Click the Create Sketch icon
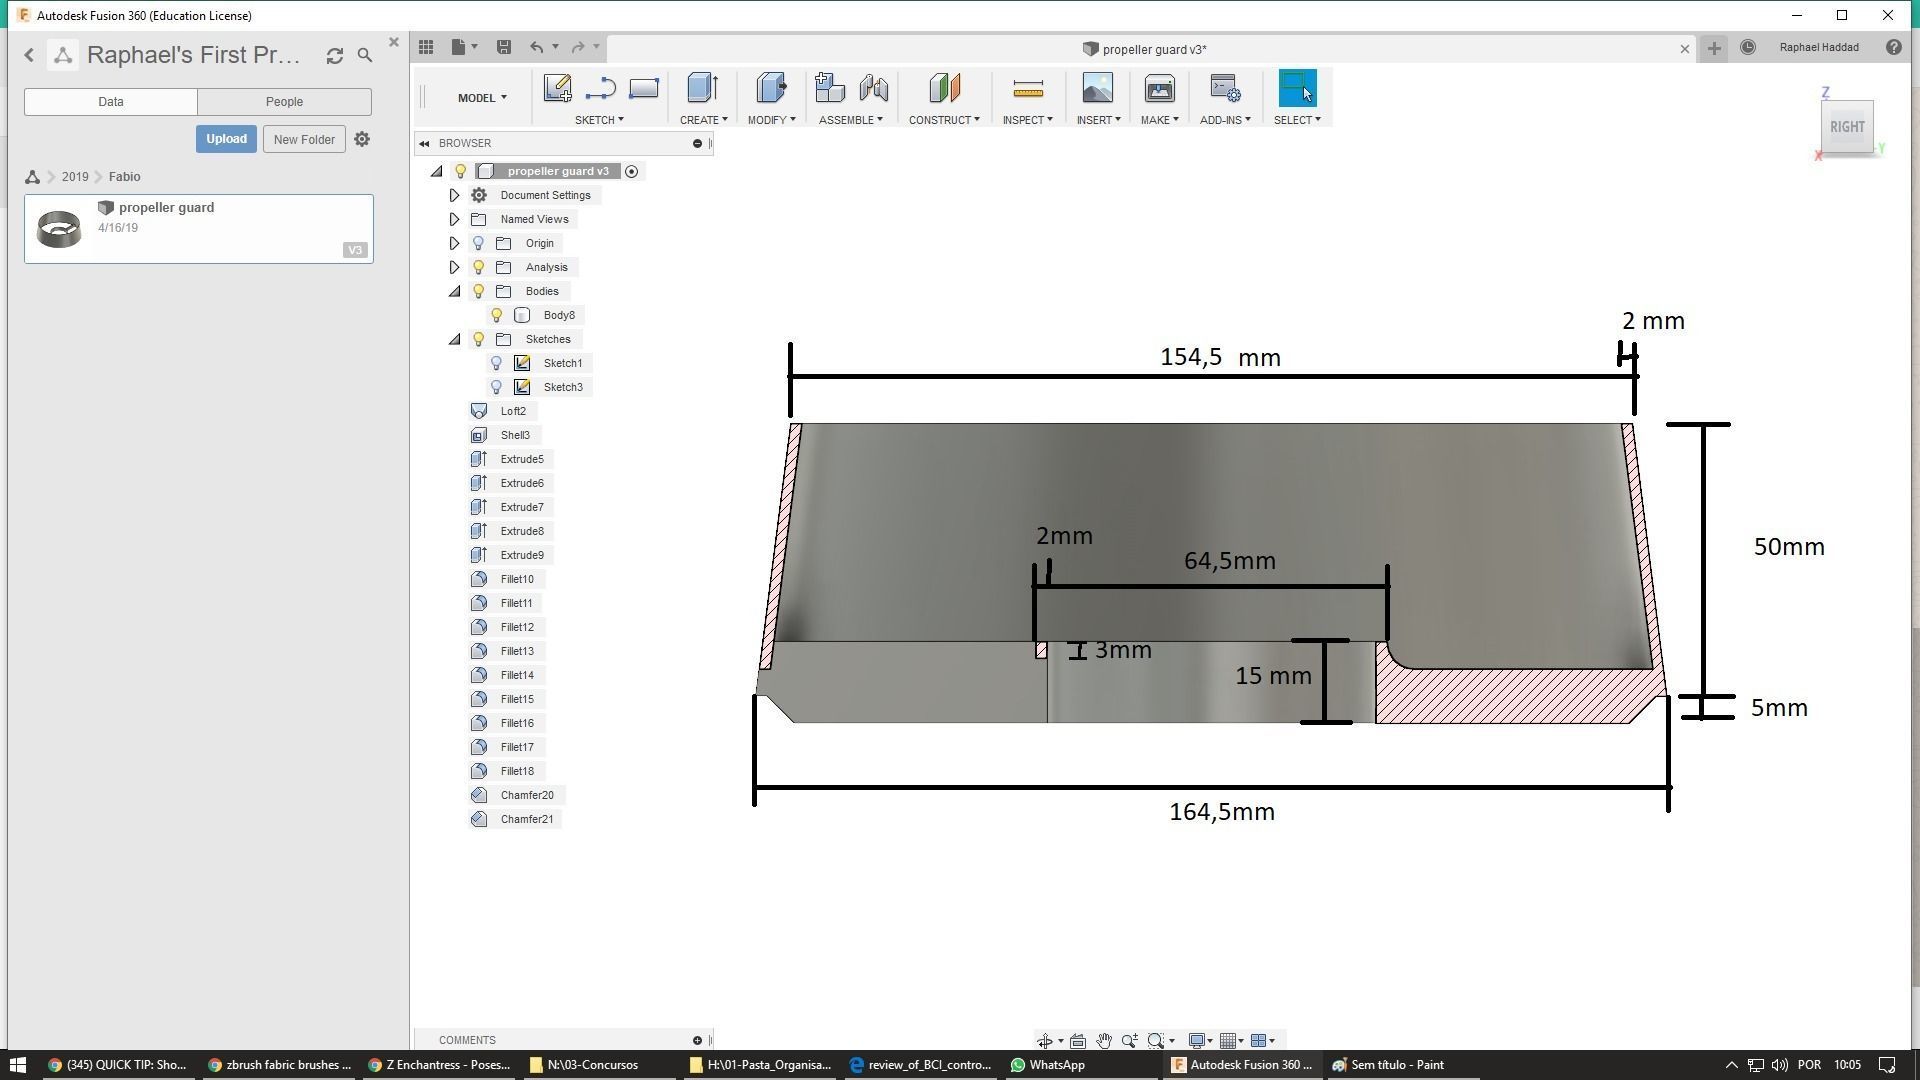Viewport: 1920px width, 1080px height. point(557,89)
